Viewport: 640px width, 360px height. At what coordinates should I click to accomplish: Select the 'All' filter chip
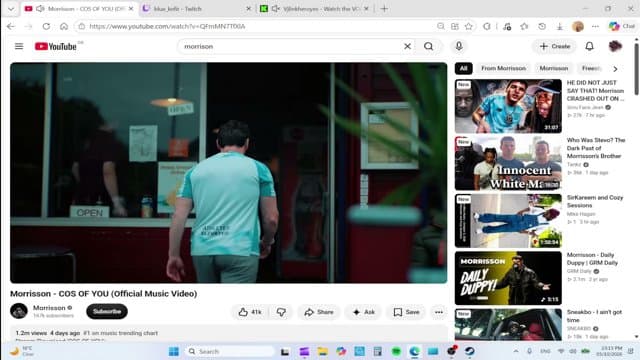(463, 68)
